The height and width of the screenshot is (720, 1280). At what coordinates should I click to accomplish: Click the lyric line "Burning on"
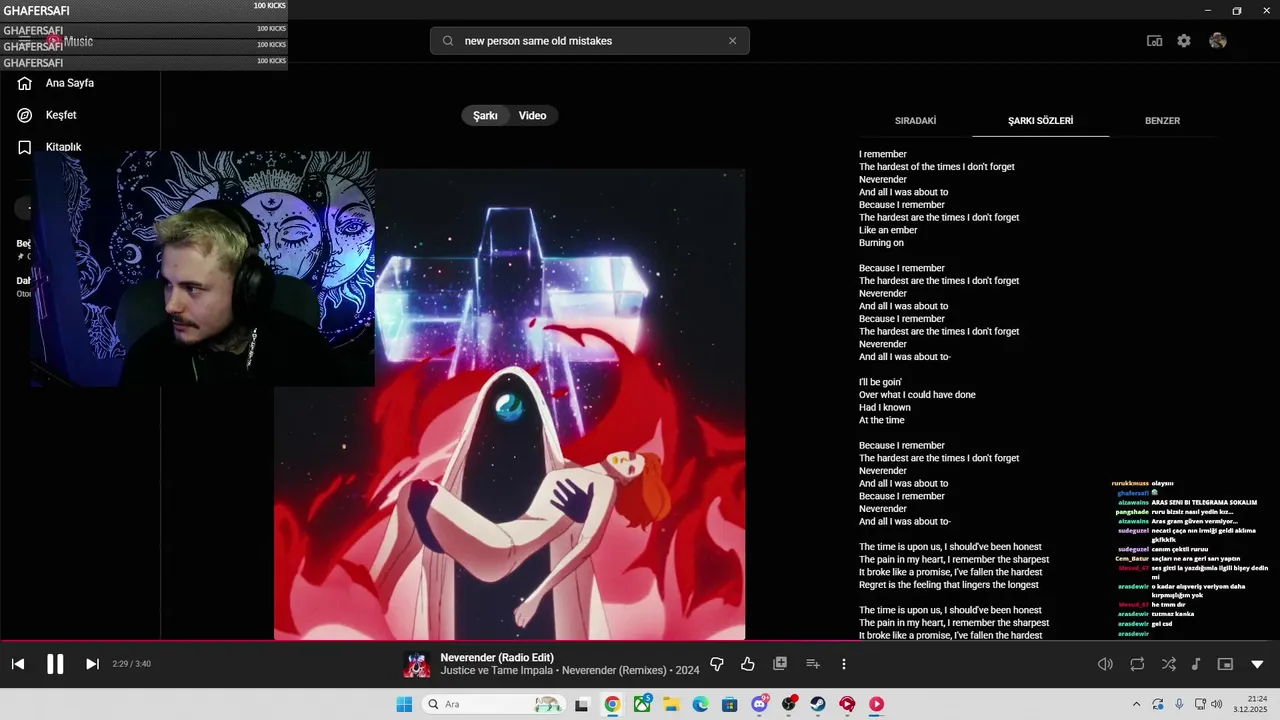click(881, 243)
